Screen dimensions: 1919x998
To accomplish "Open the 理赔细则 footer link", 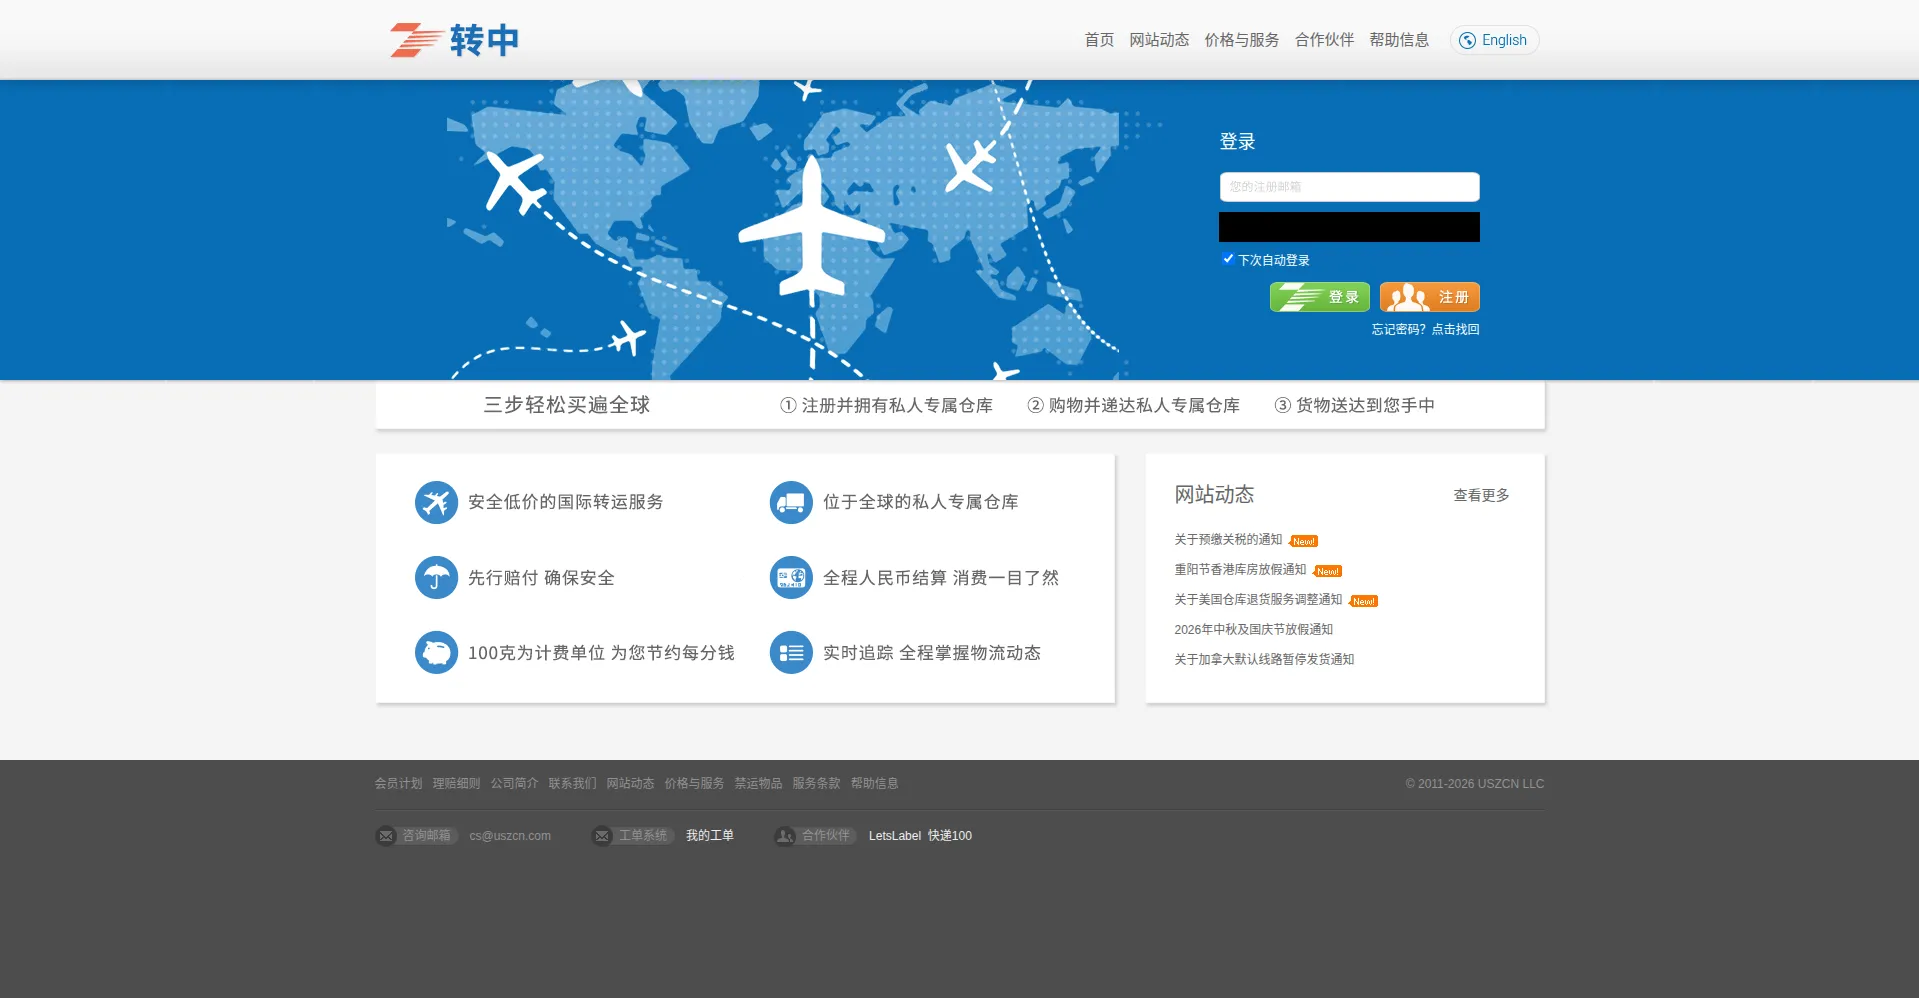I will pyautogui.click(x=456, y=783).
